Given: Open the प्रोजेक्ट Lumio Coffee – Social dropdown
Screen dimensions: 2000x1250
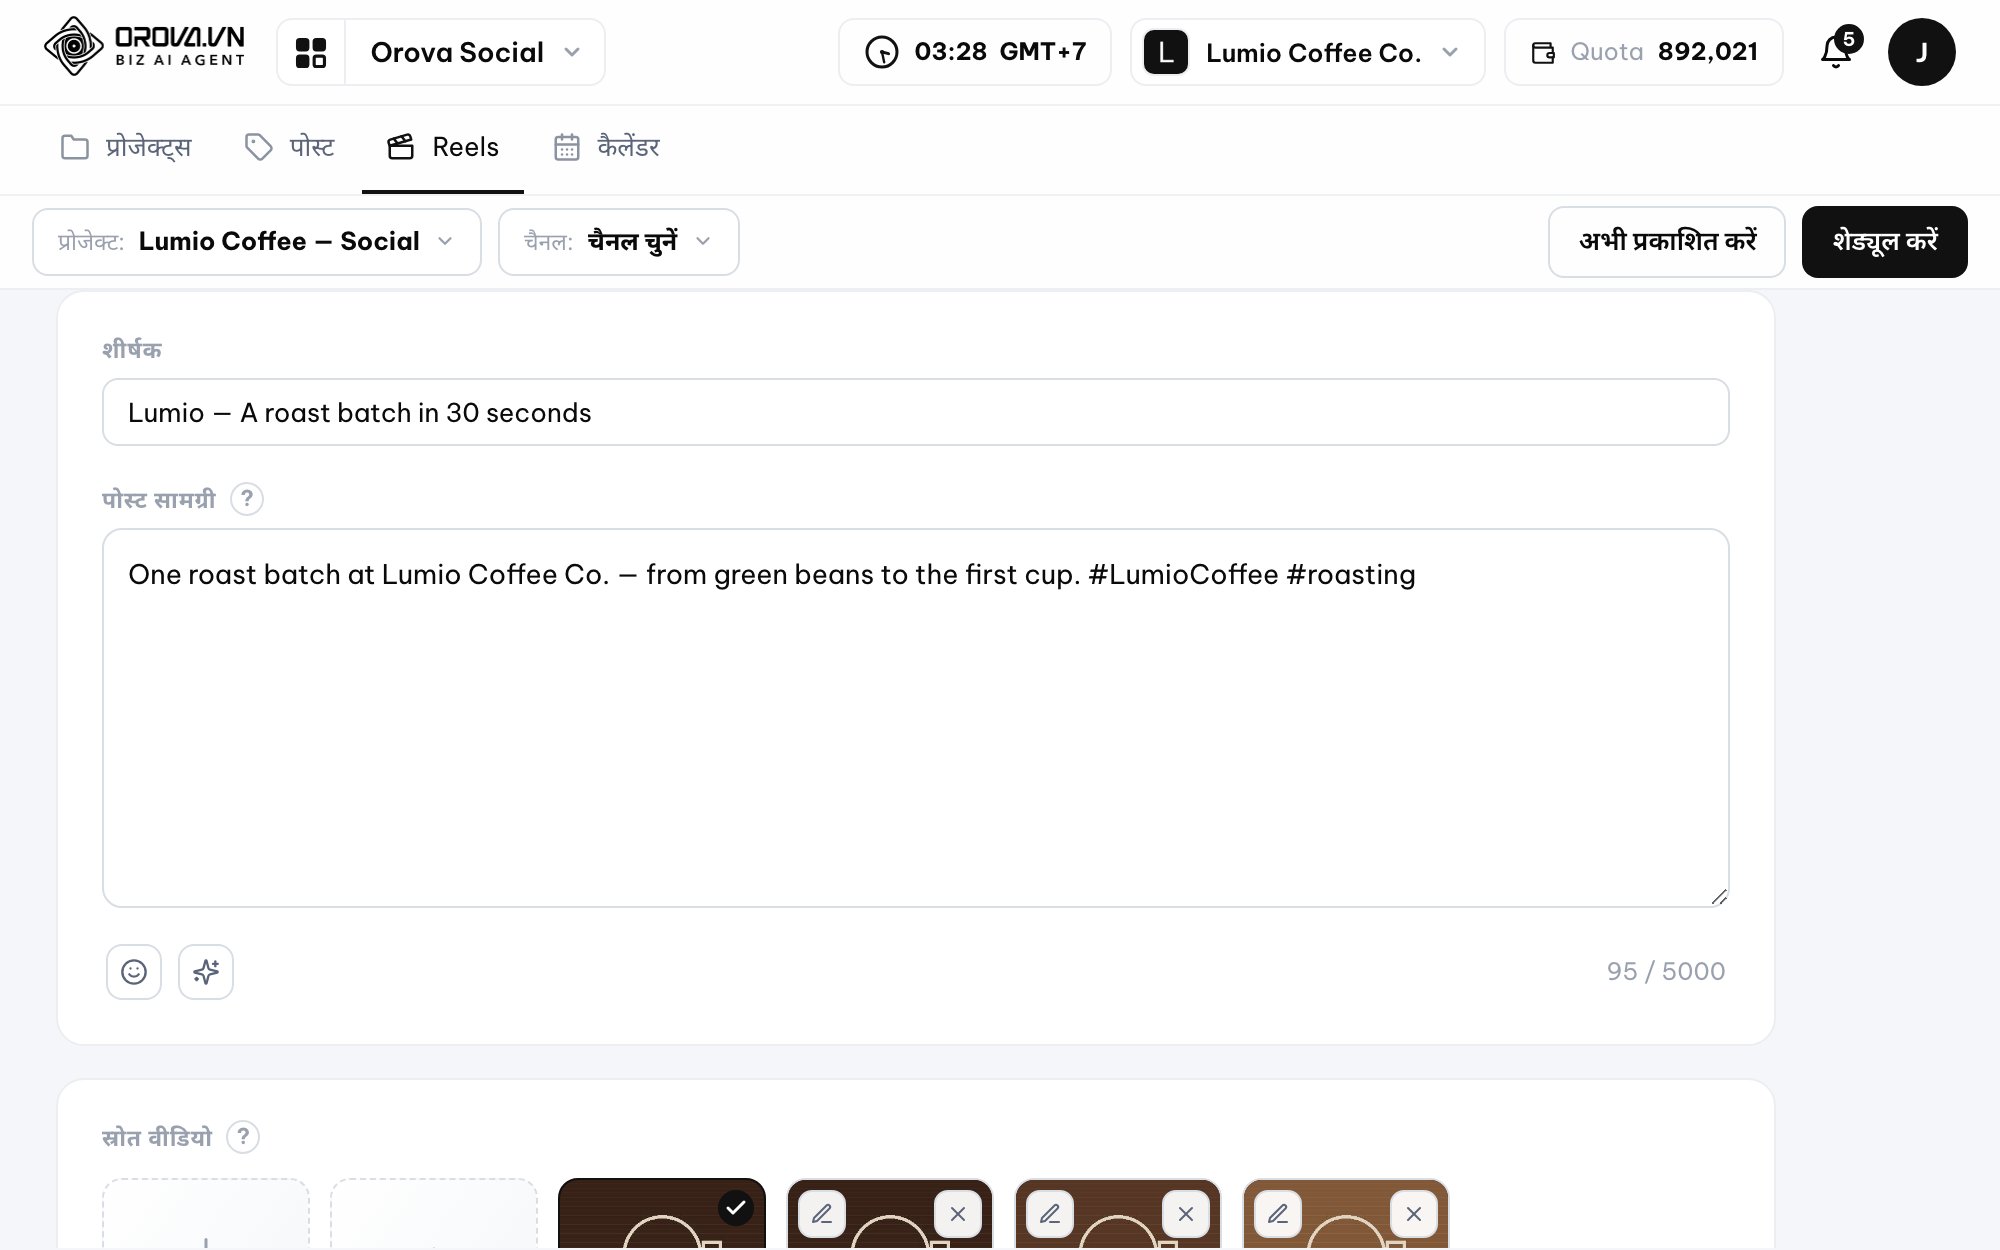Looking at the screenshot, I should click(257, 242).
